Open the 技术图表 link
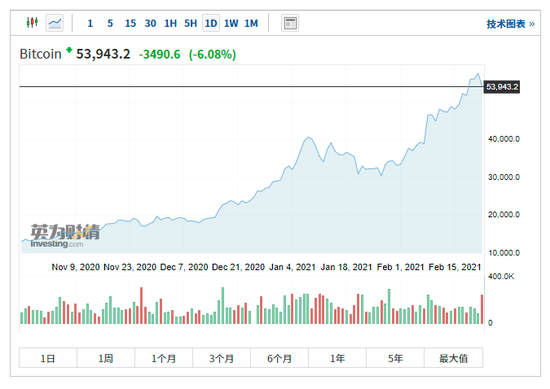 point(510,24)
